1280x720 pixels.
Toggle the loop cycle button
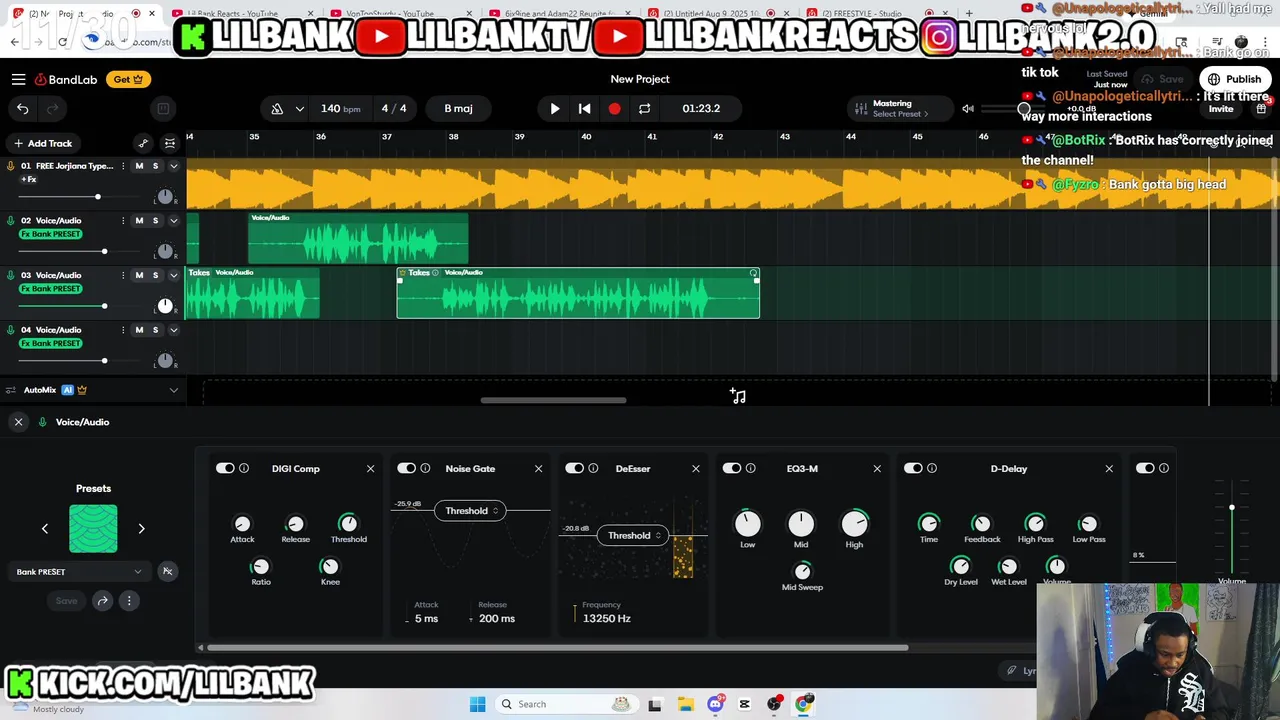tap(644, 108)
